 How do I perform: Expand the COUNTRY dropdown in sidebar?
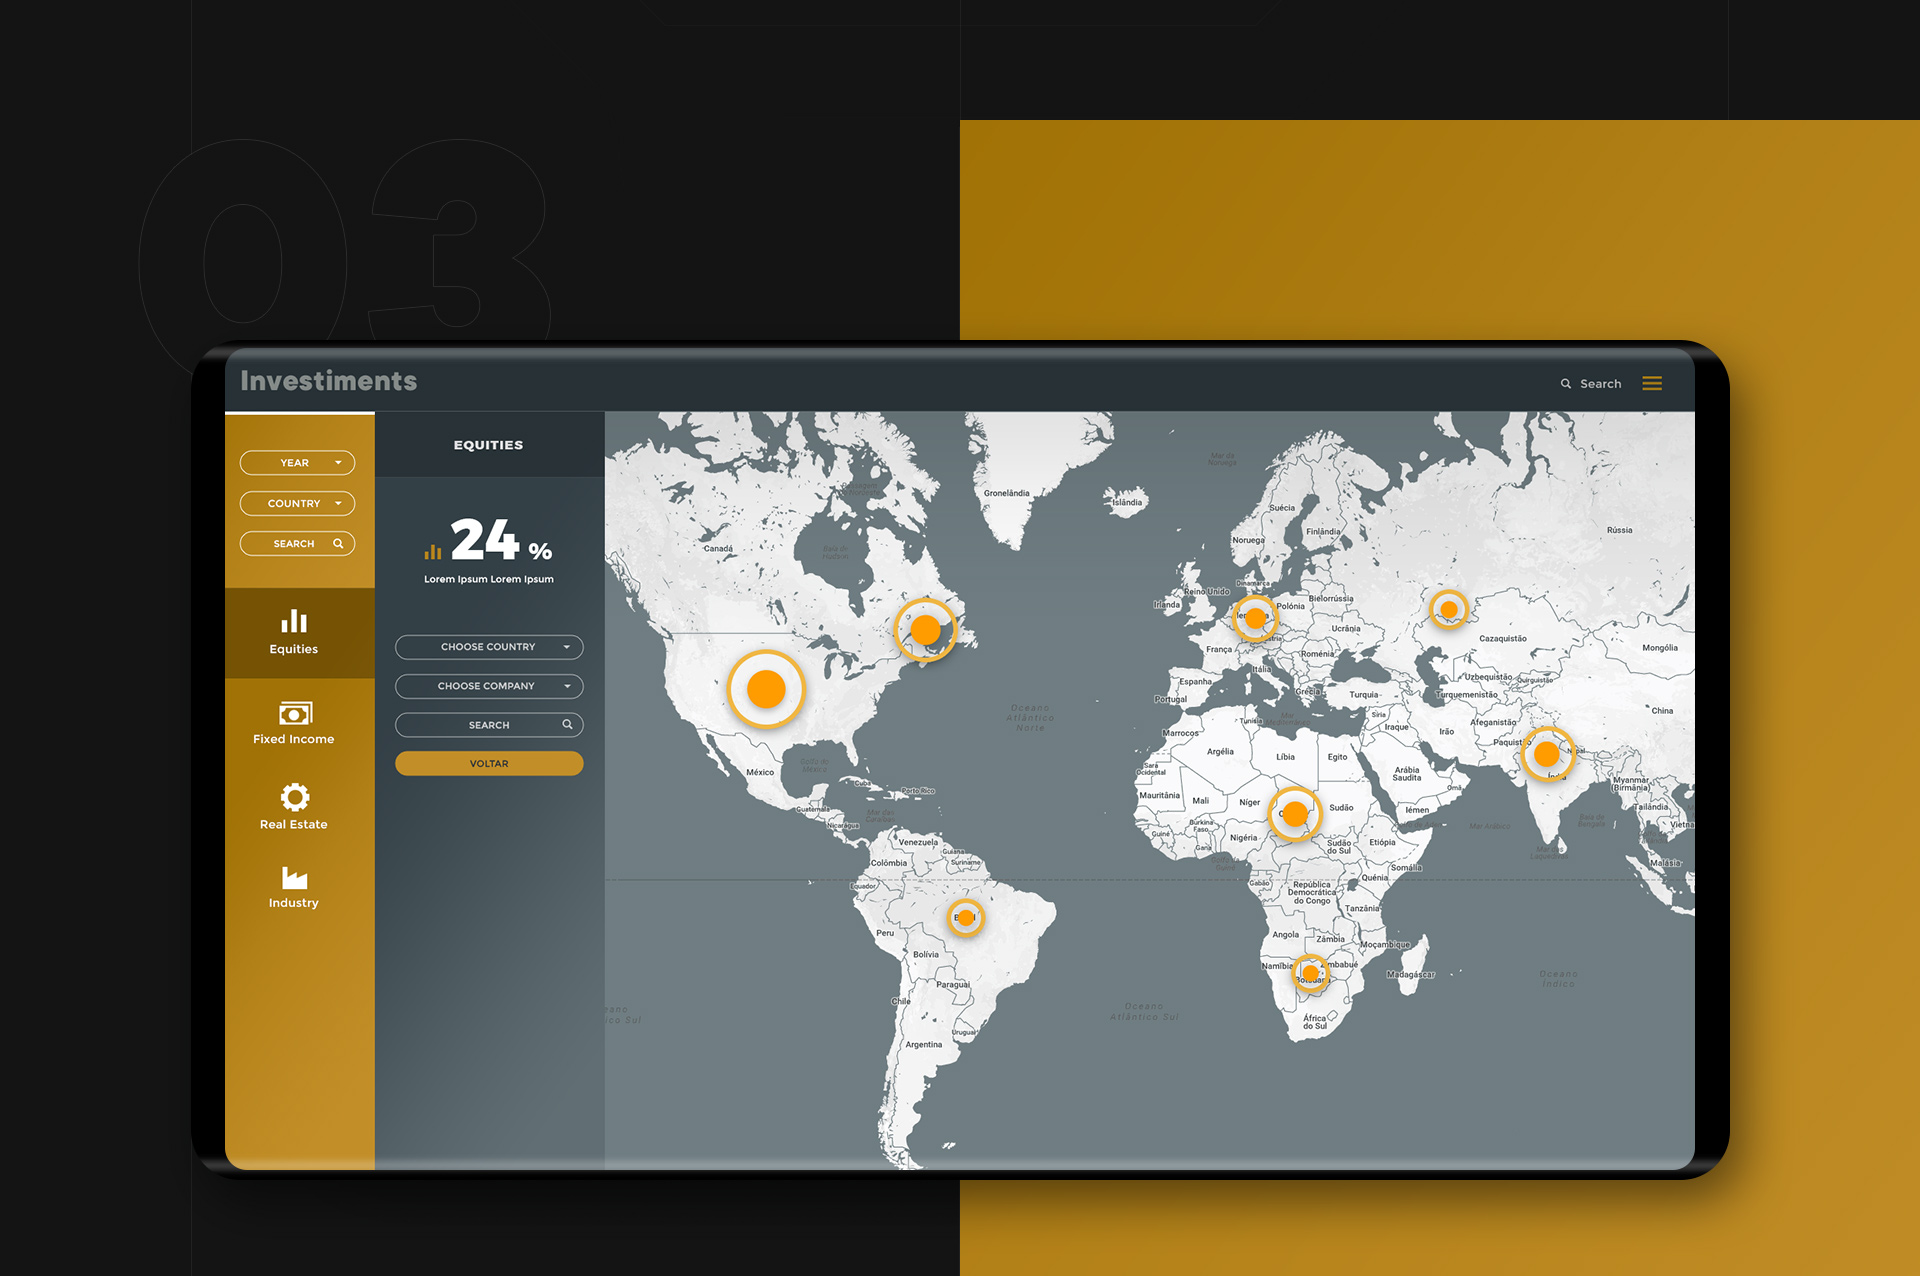[x=297, y=503]
